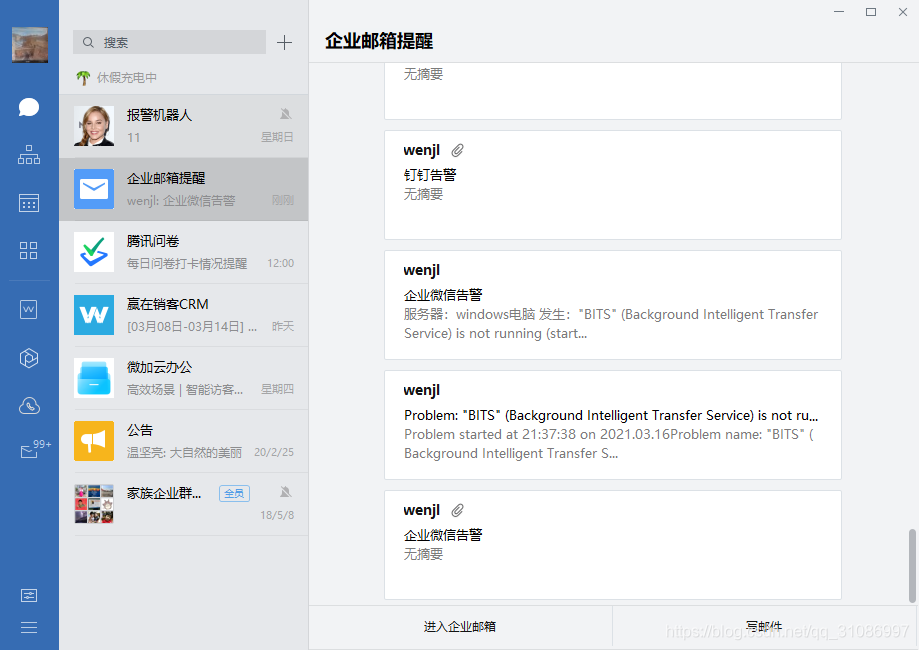Open the 报警机器人 conversation
This screenshot has width=919, height=650.
(x=183, y=126)
